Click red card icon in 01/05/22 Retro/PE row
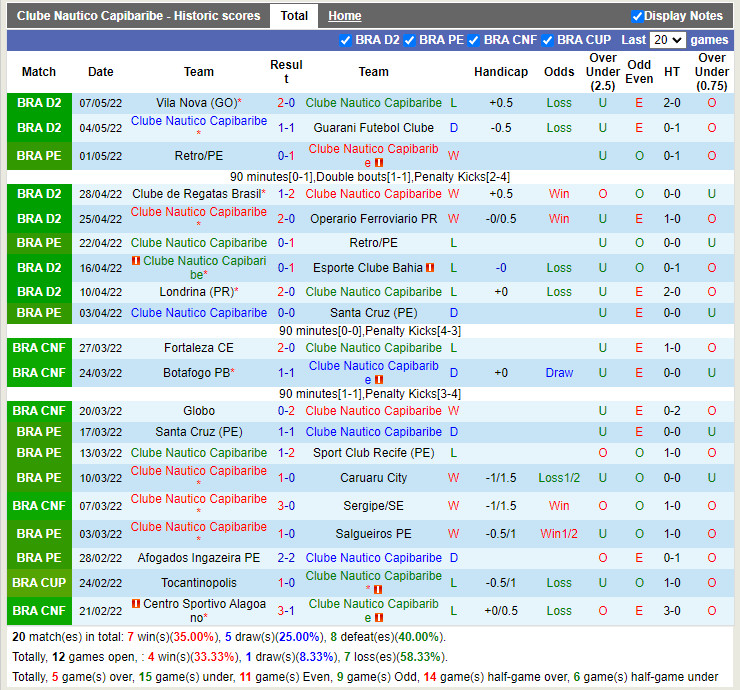The image size is (740, 690). 379,163
